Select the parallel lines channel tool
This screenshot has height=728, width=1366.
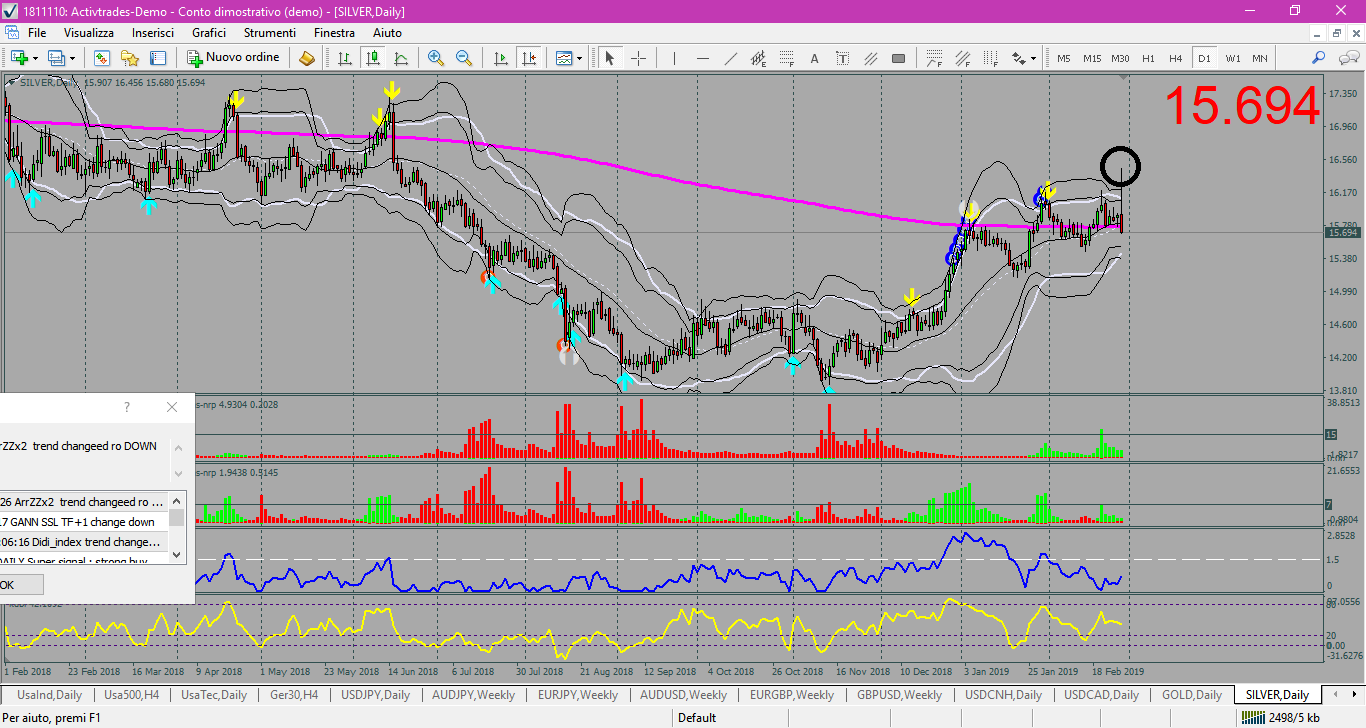tap(870, 58)
